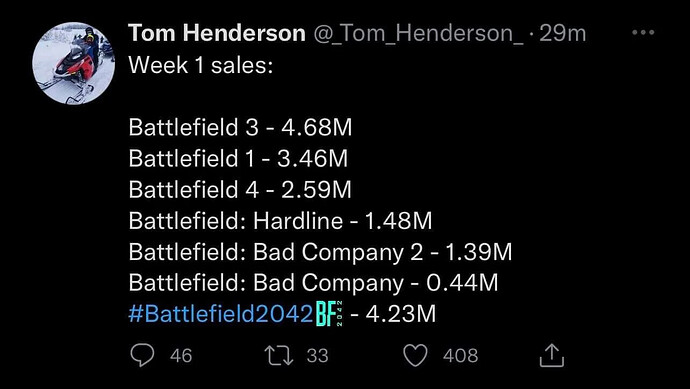Click the Battlefield 1 - 3.46M line
The height and width of the screenshot is (389, 690).
tap(238, 158)
